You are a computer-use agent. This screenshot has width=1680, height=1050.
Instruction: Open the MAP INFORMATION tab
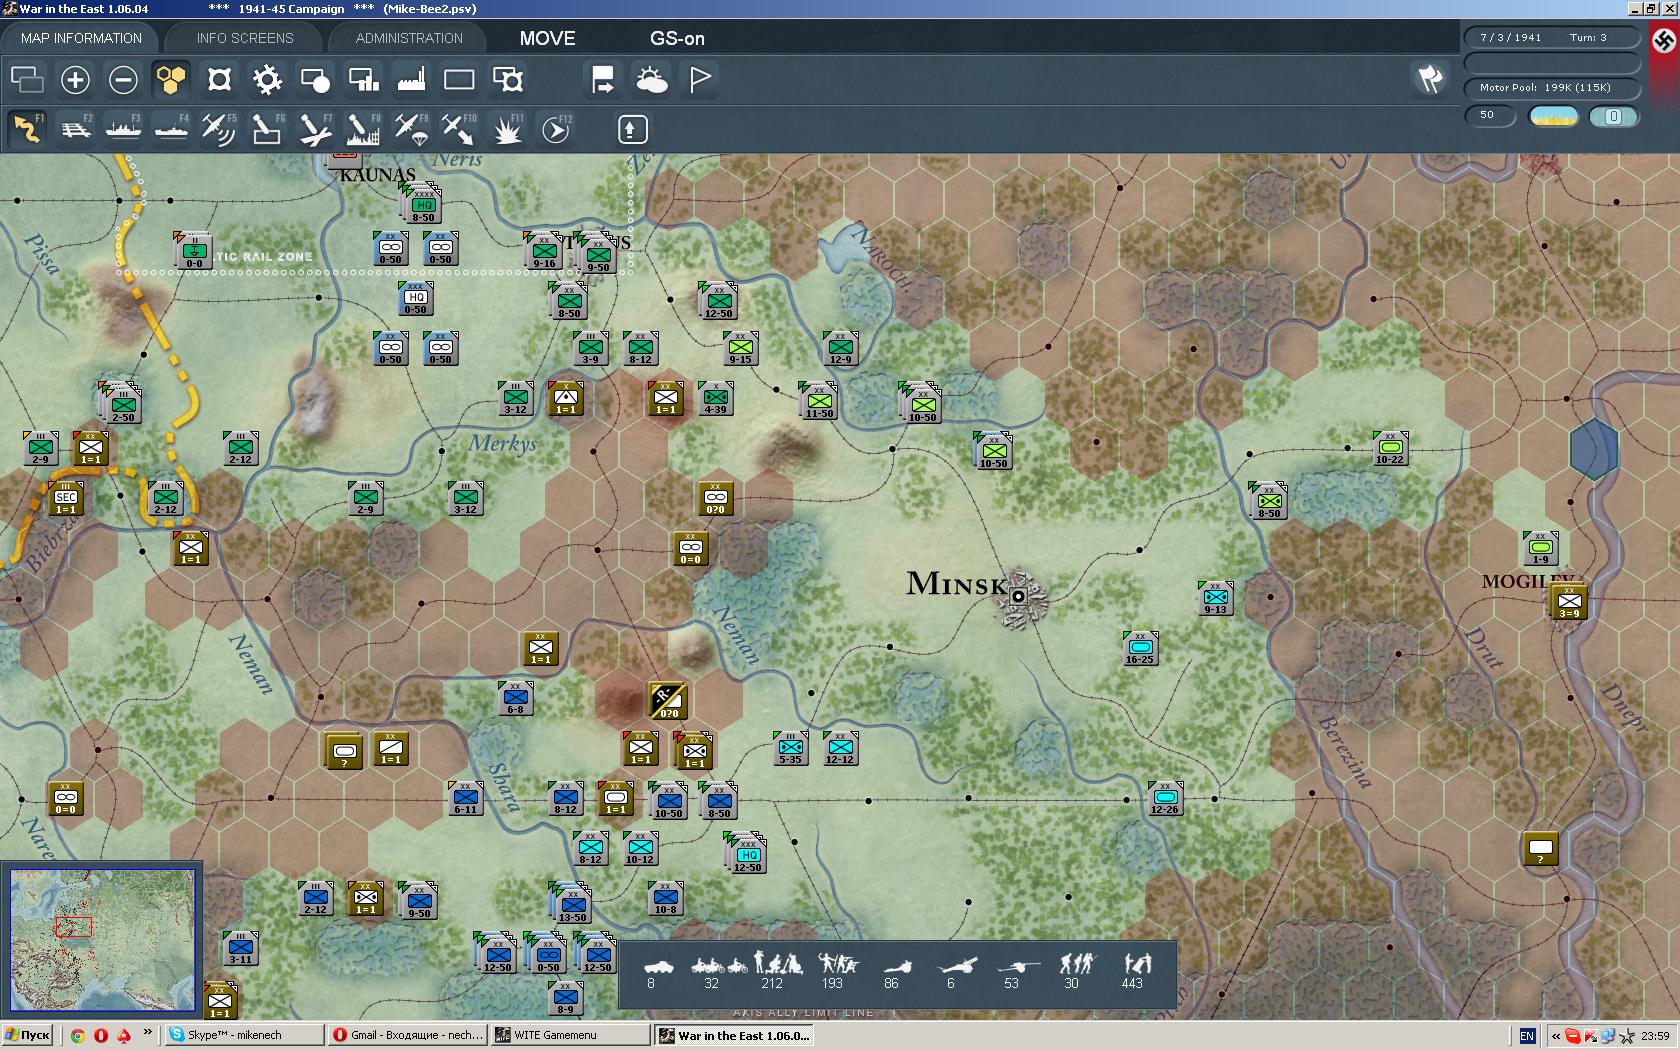pyautogui.click(x=81, y=38)
